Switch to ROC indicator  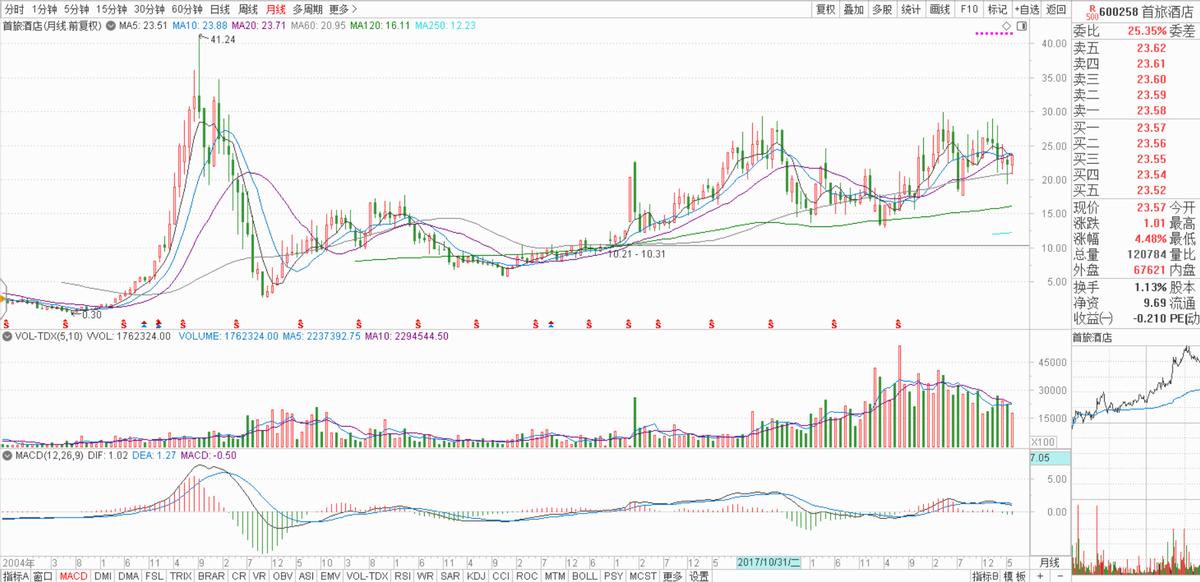pos(527,576)
